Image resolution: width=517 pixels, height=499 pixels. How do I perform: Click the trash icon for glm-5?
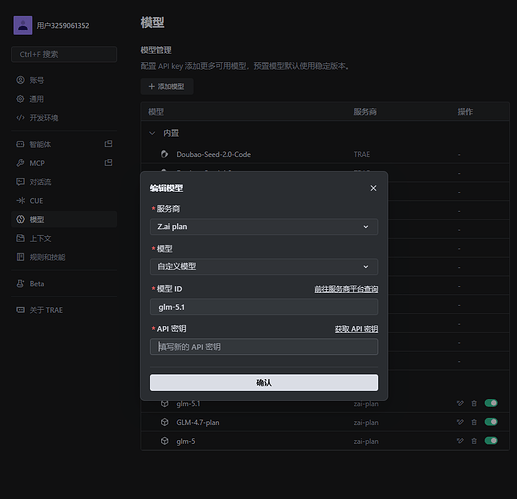[474, 441]
